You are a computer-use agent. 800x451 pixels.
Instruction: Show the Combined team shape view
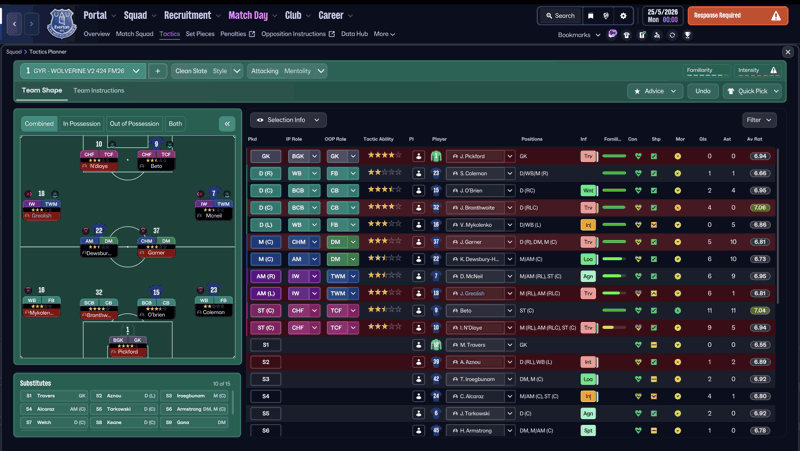pos(39,123)
